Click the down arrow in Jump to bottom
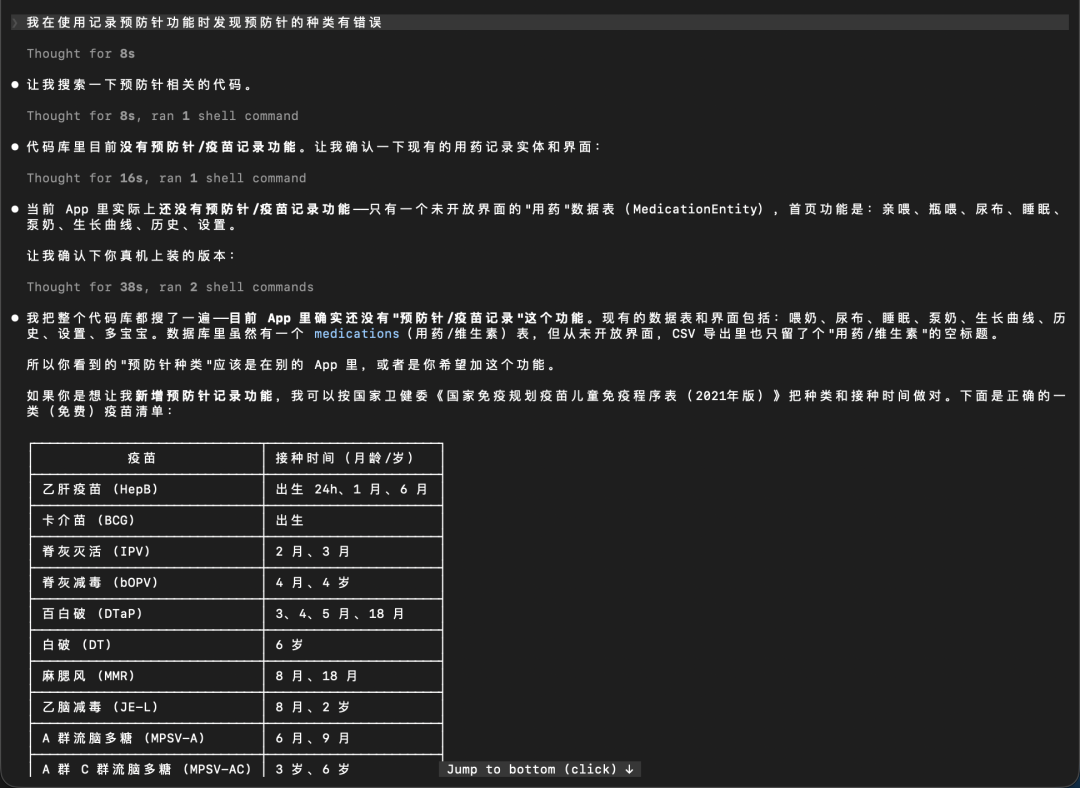This screenshot has width=1080, height=788. [630, 769]
